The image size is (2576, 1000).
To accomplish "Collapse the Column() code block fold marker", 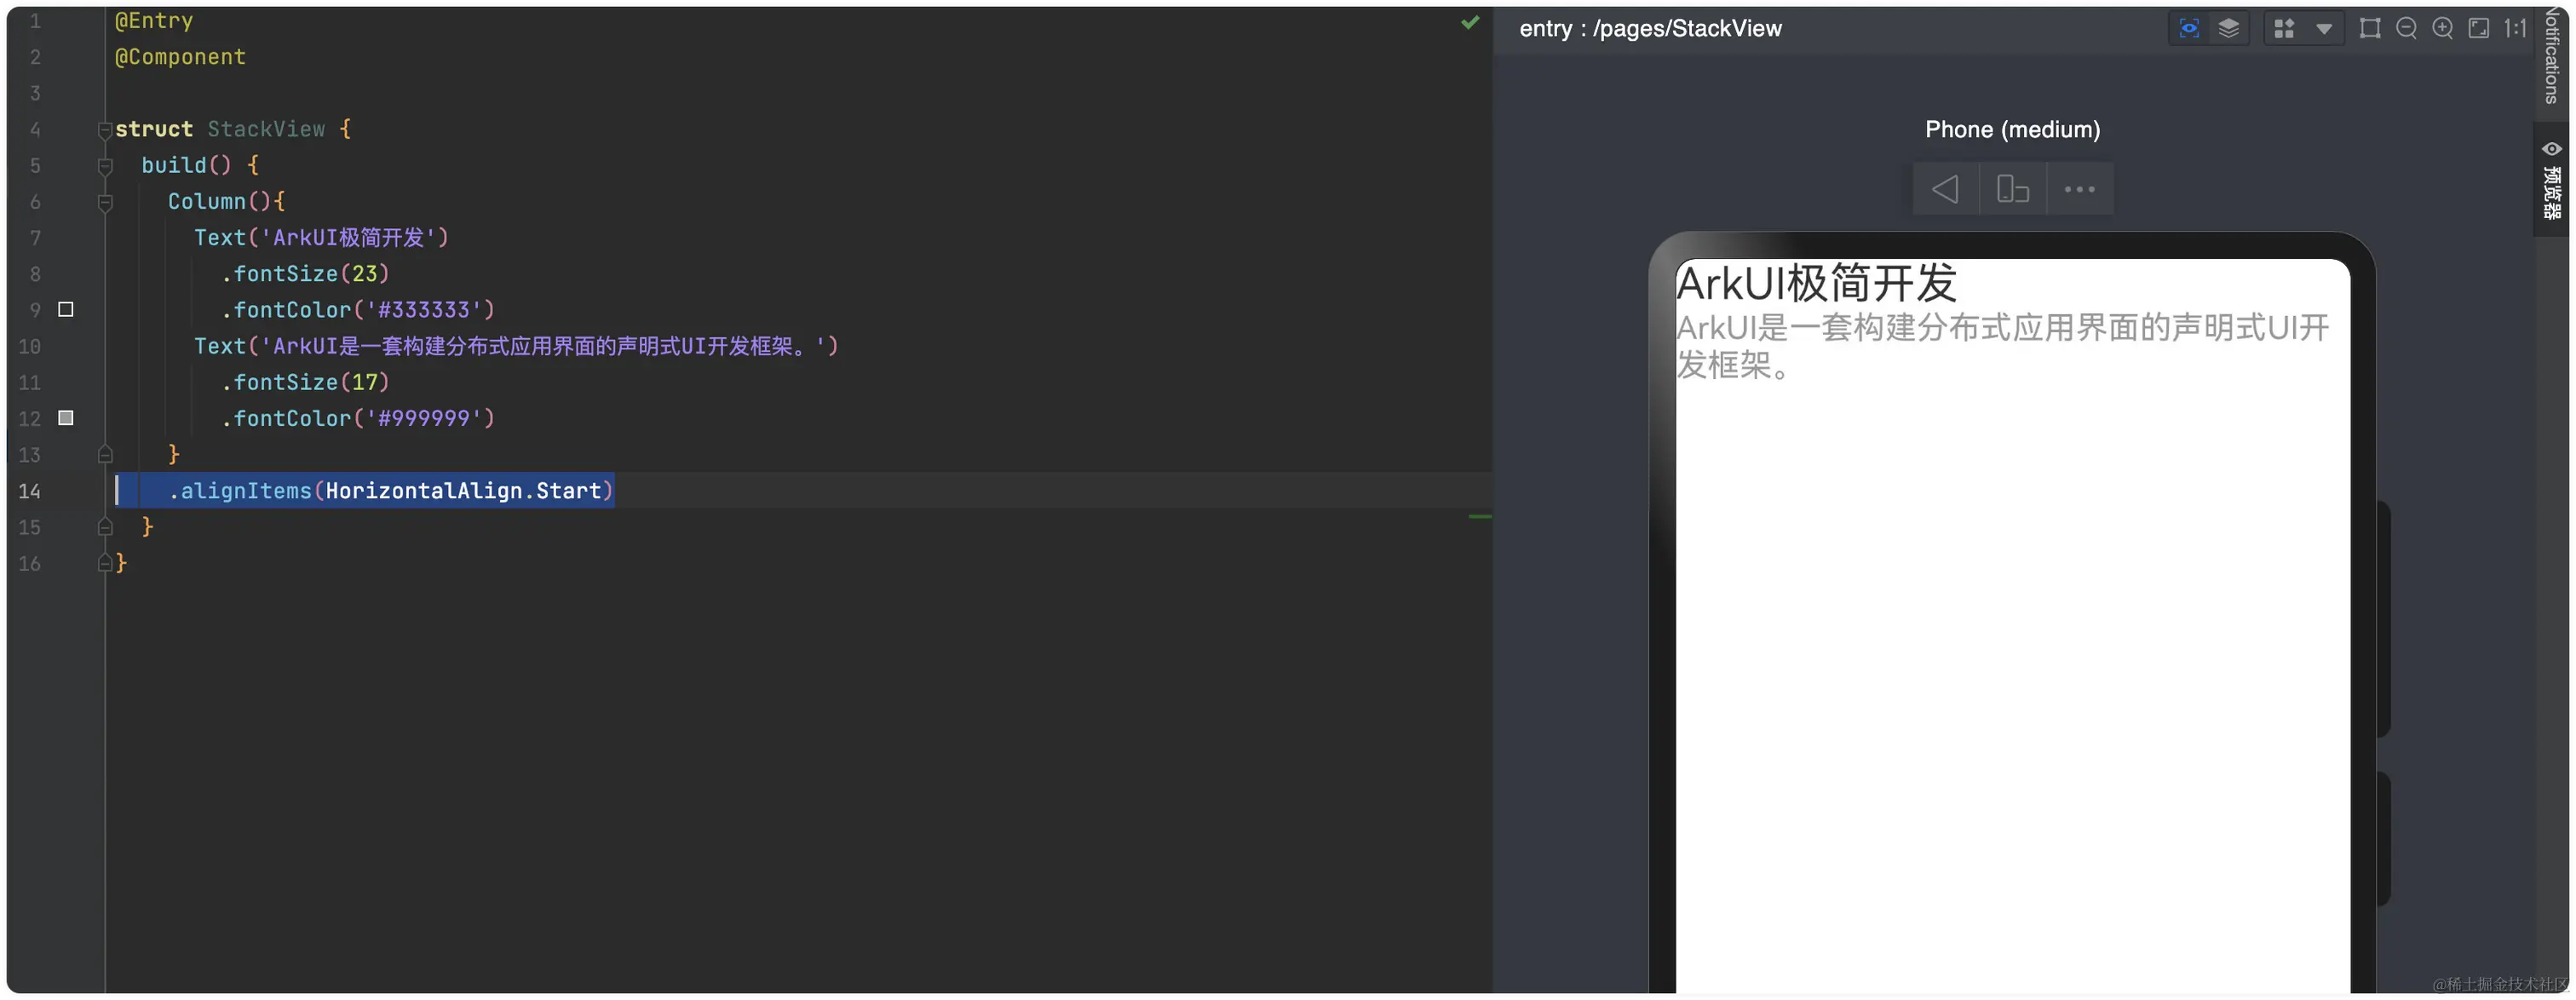I will point(104,202).
